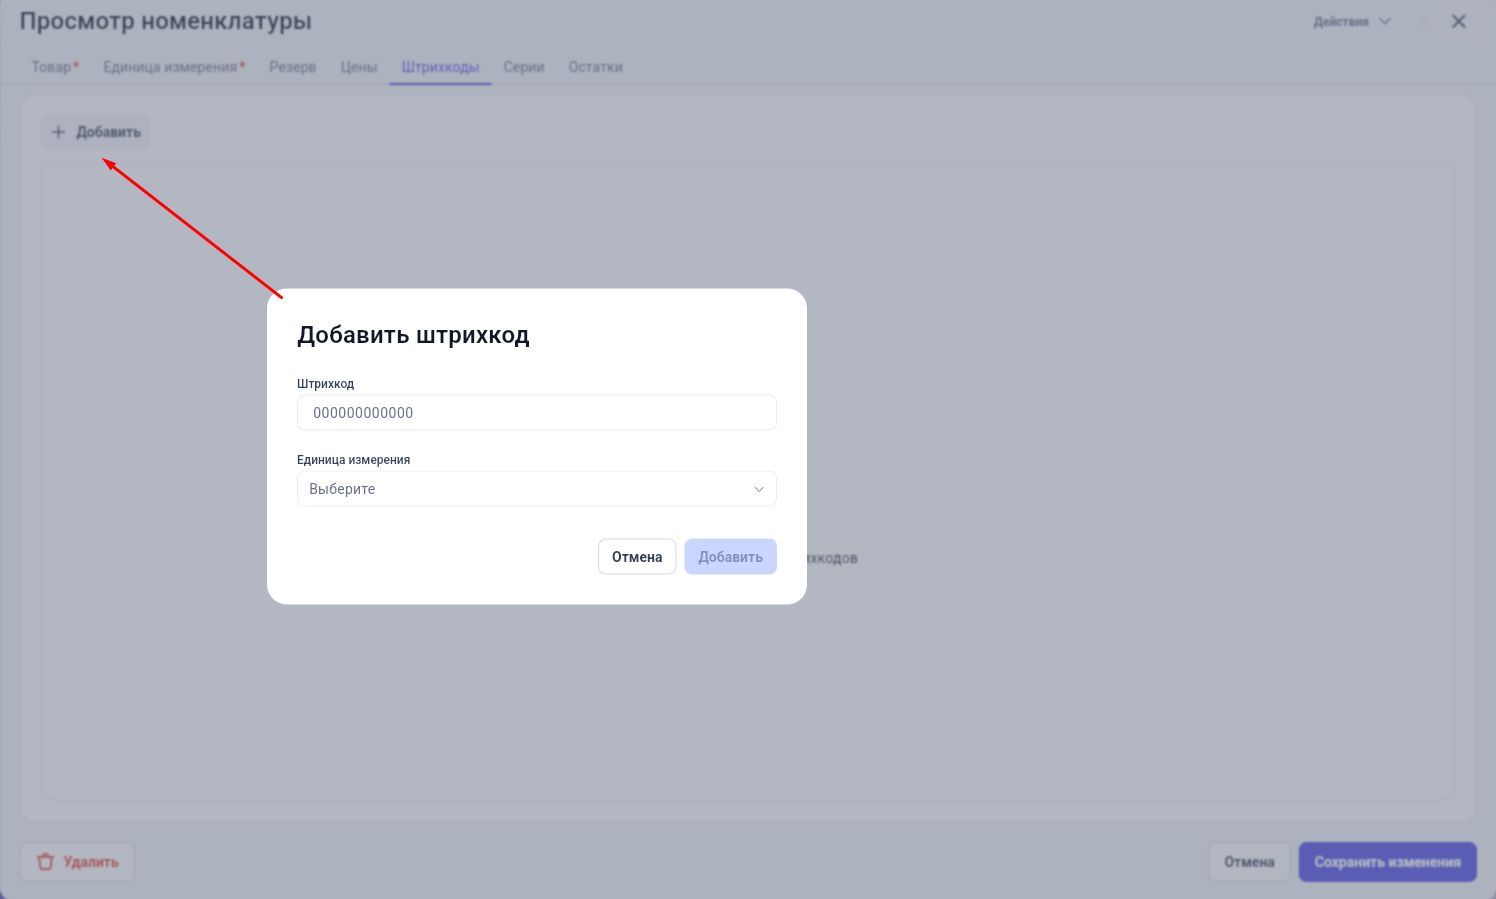The image size is (1496, 899).
Task: Click Отмена in the barcode dialog
Action: [637, 557]
